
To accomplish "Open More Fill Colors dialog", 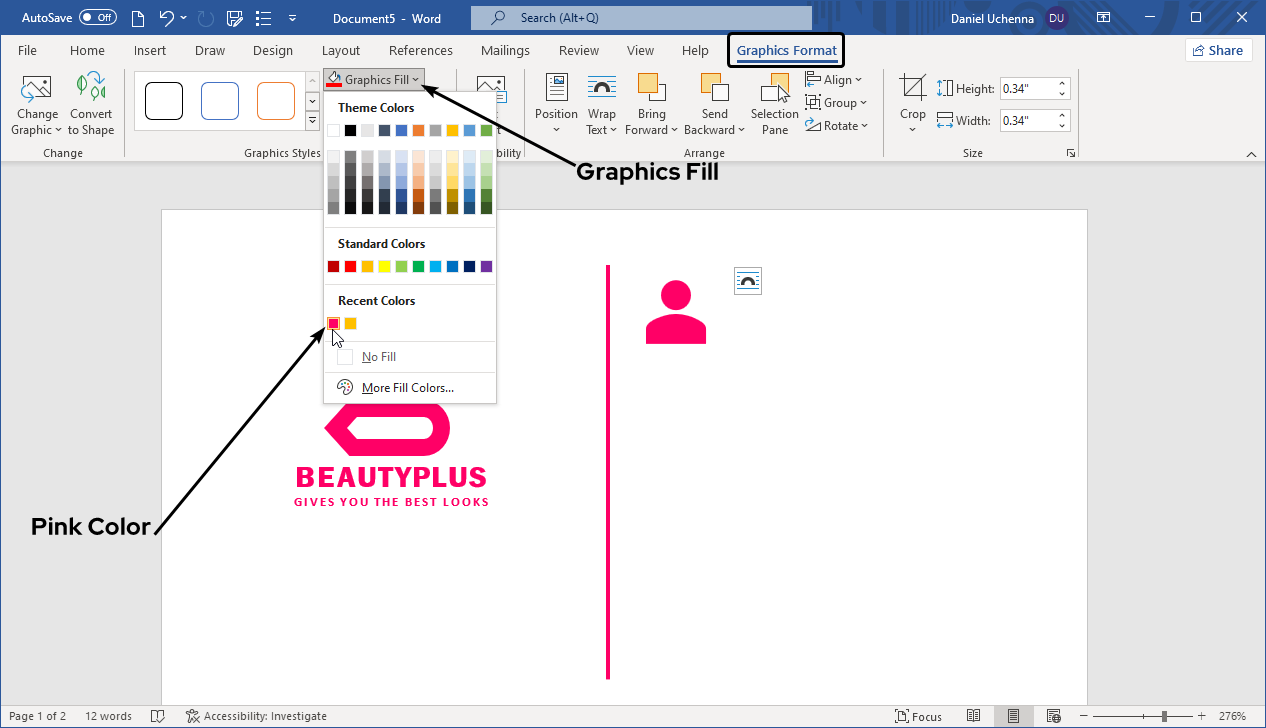I will pos(407,388).
